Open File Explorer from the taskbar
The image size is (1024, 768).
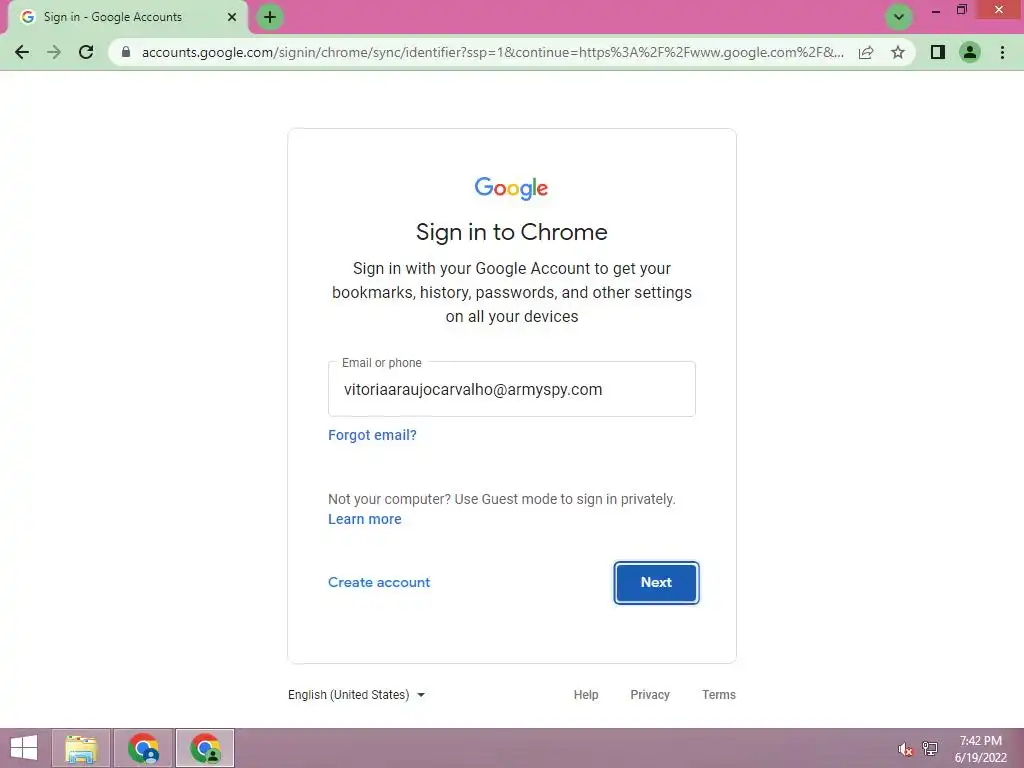click(81, 748)
